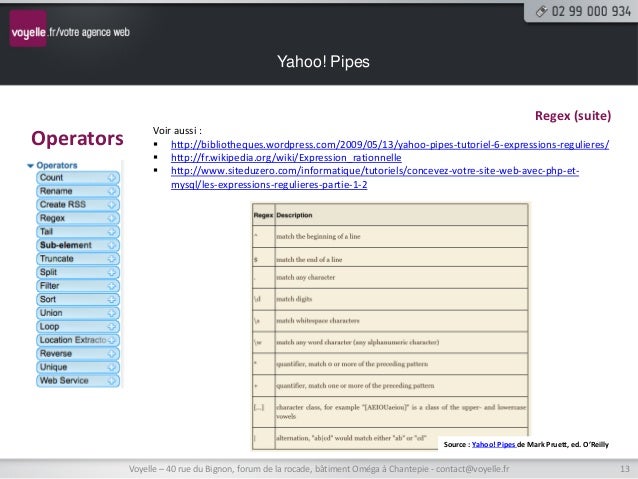Viewport: 638px width, 479px height.
Task: Click the plus icon on Truncate operator
Action: click(112, 259)
